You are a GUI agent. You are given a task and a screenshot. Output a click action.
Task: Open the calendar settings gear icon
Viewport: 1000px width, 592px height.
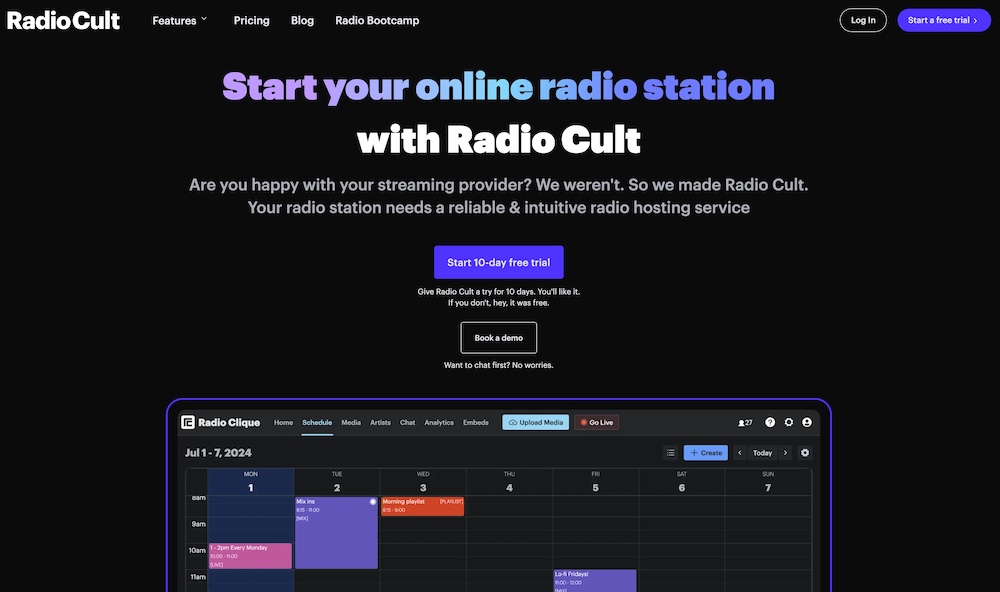804,452
